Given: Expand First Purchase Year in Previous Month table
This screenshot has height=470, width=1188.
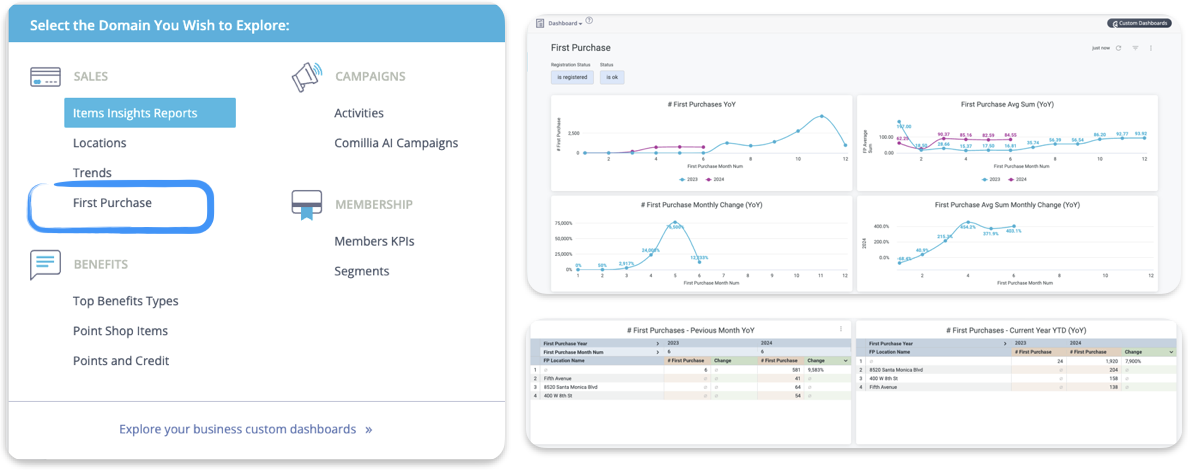Looking at the screenshot, I should [658, 343].
